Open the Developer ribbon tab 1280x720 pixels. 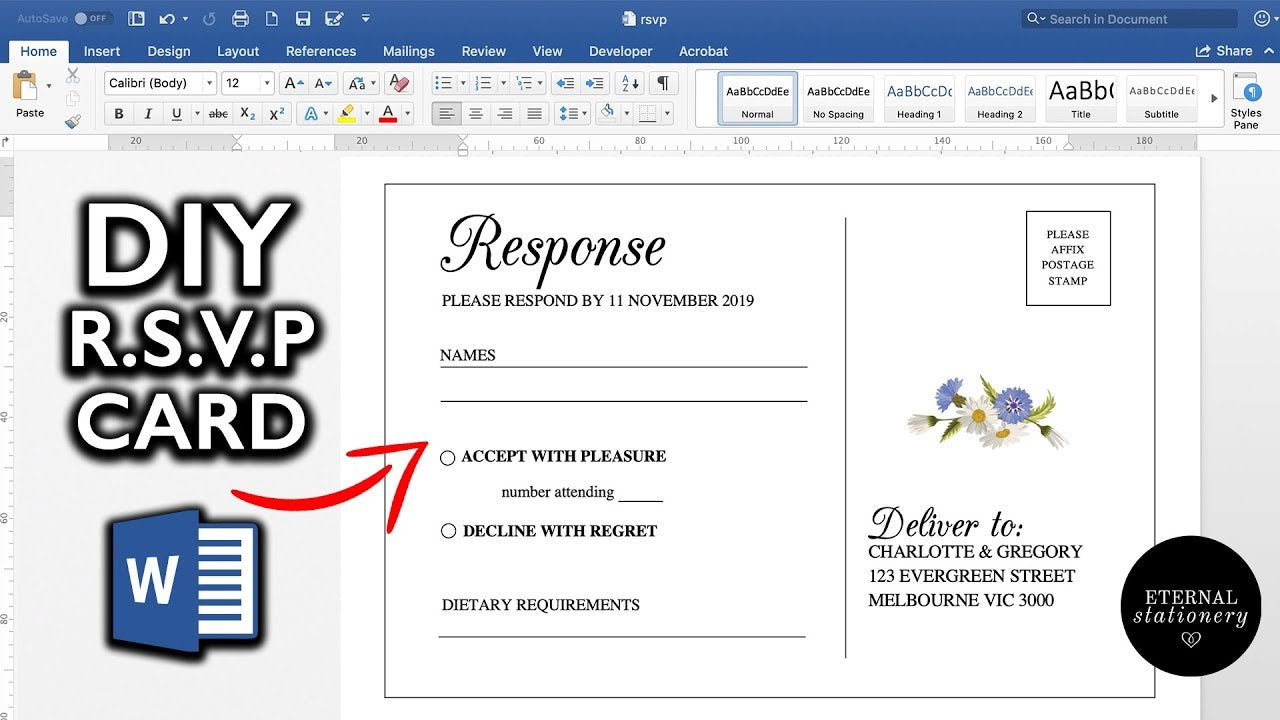coord(620,51)
